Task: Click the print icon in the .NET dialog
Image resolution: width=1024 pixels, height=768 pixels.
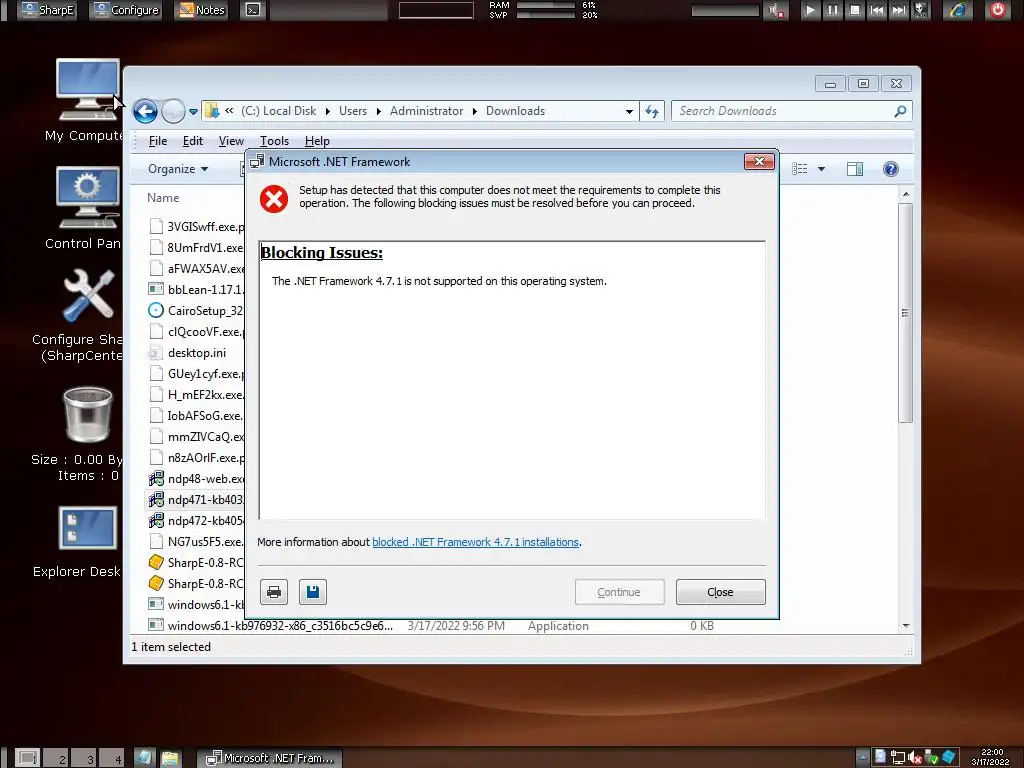Action: point(274,592)
